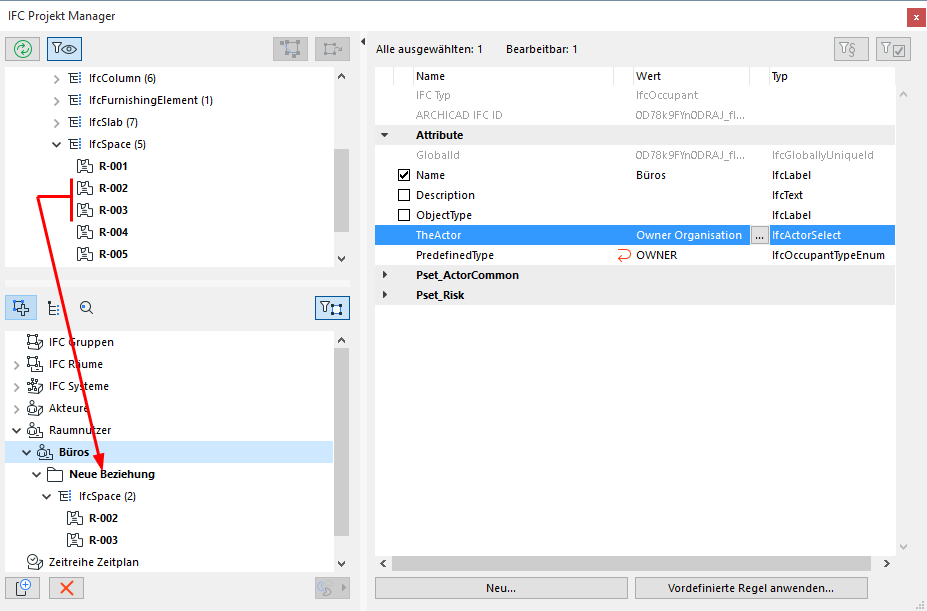
Task: Click Vordefinierte Regel anwenden button
Action: (x=751, y=589)
